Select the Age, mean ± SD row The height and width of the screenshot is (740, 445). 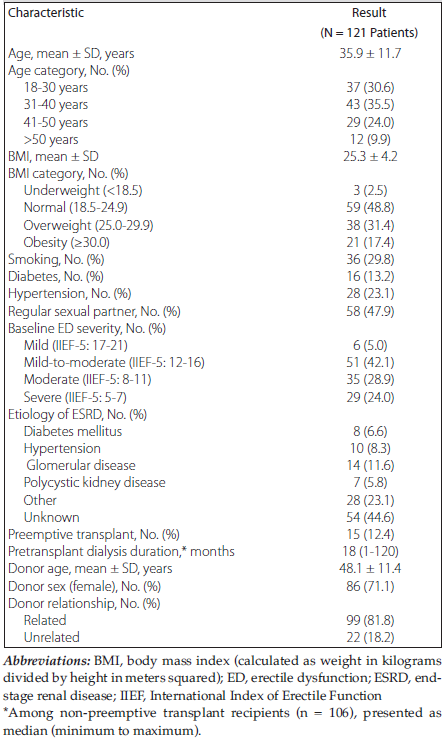coord(222,53)
